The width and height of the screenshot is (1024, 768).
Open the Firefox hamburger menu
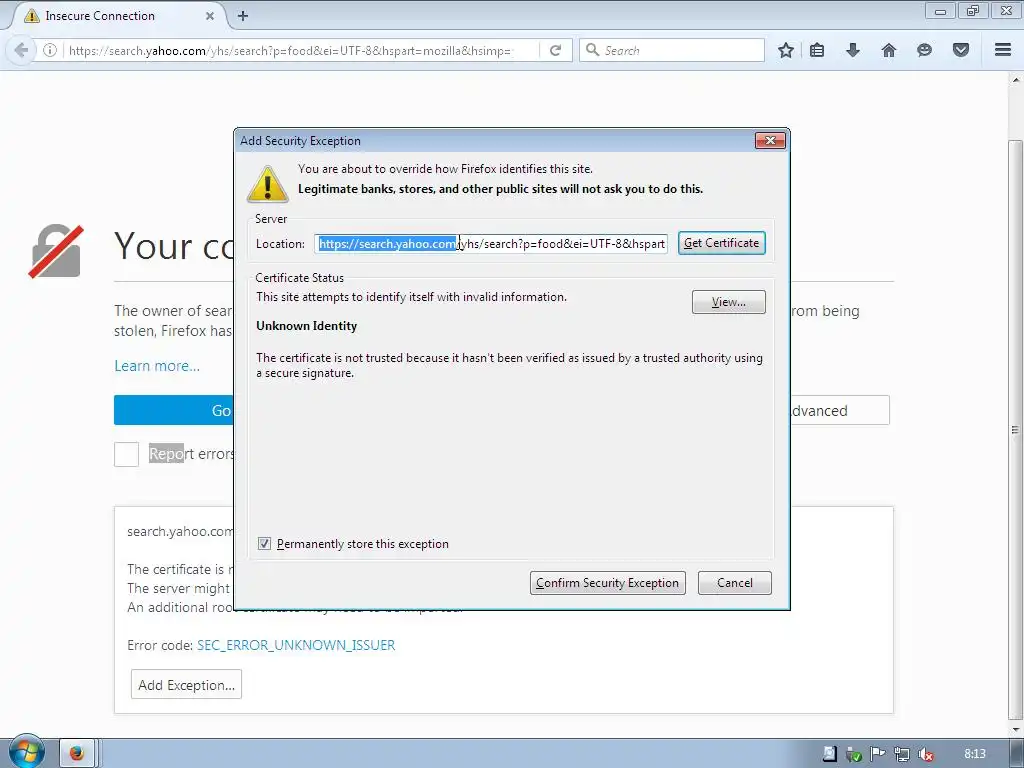point(1003,50)
